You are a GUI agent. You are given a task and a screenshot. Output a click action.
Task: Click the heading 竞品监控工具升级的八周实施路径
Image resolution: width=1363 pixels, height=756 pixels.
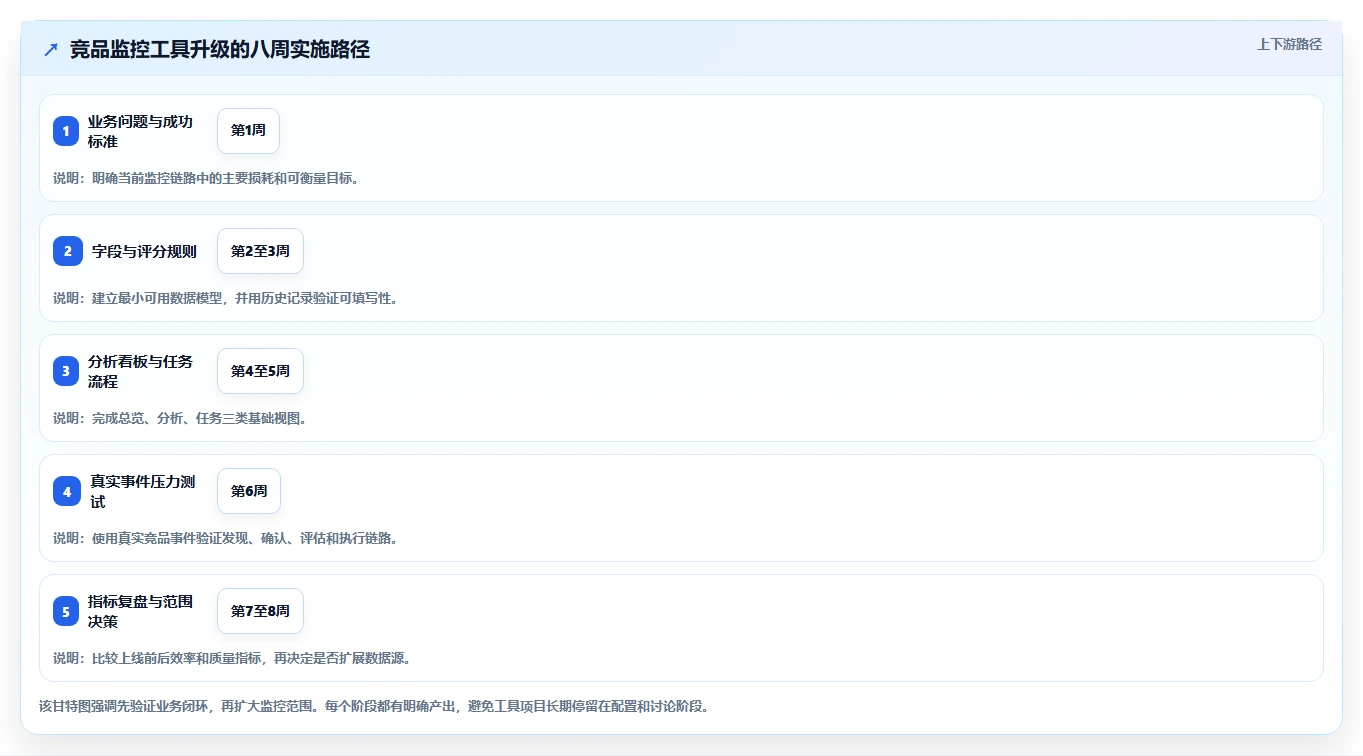(x=220, y=50)
